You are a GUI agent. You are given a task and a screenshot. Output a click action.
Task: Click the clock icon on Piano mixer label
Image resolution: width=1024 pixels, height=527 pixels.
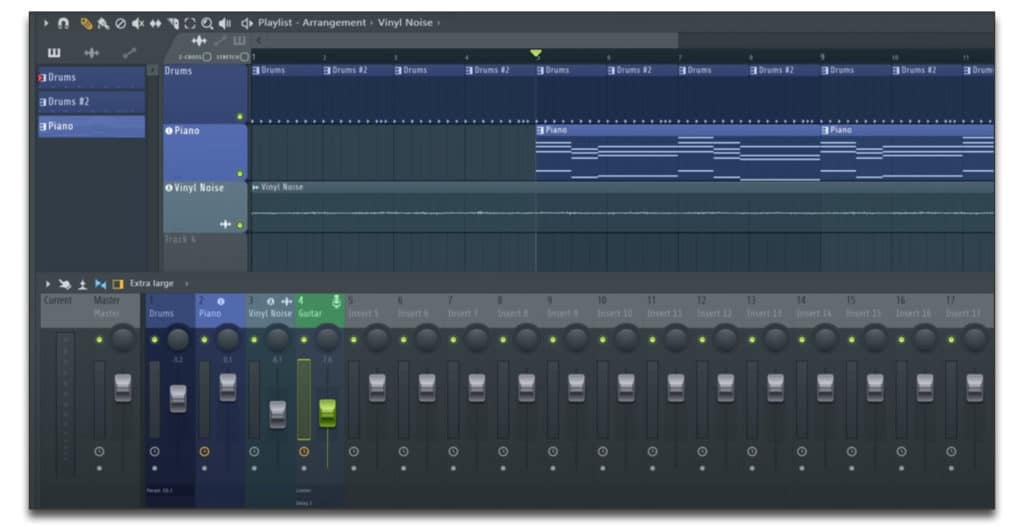(221, 301)
